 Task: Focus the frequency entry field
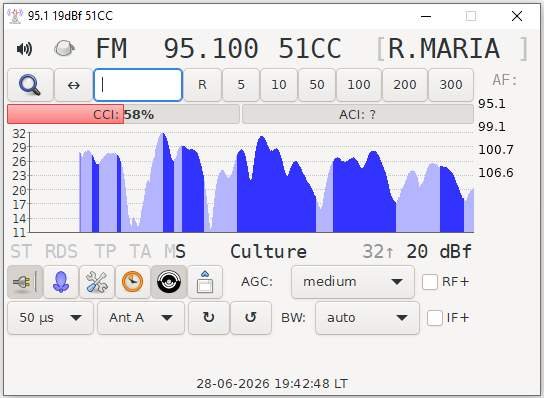tap(138, 85)
